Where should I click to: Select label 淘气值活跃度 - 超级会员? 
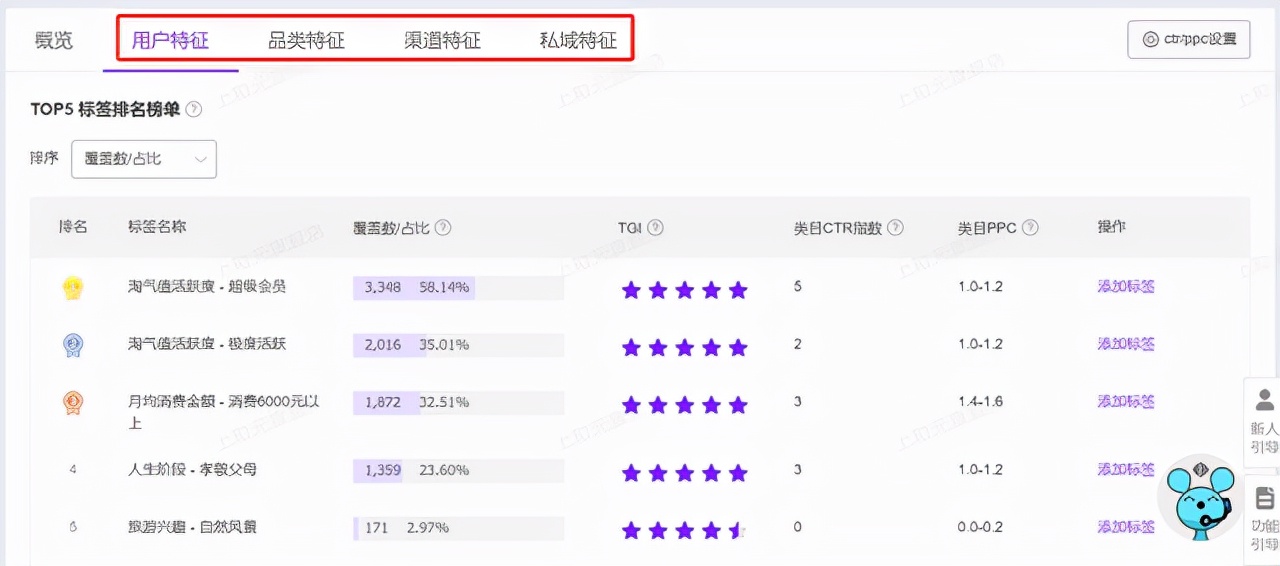click(207, 287)
